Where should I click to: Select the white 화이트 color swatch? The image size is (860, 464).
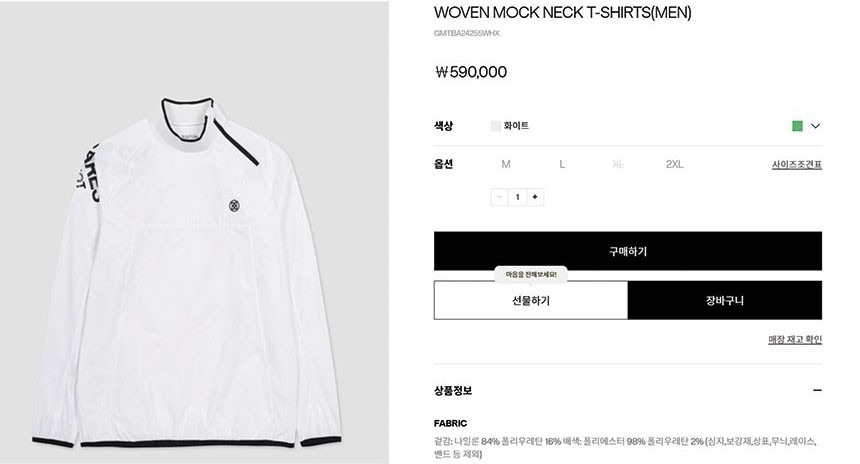pos(496,126)
